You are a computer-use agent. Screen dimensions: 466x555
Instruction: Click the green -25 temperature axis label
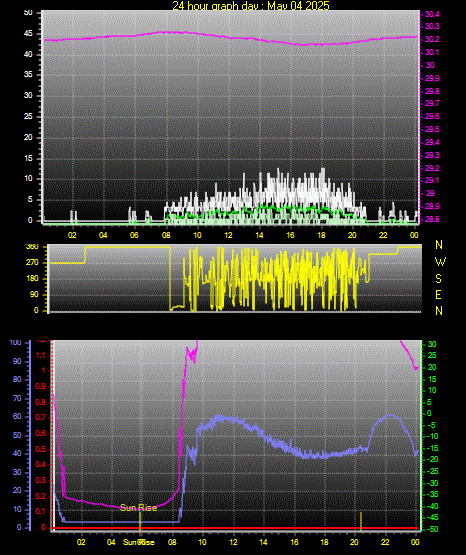pos(433,471)
